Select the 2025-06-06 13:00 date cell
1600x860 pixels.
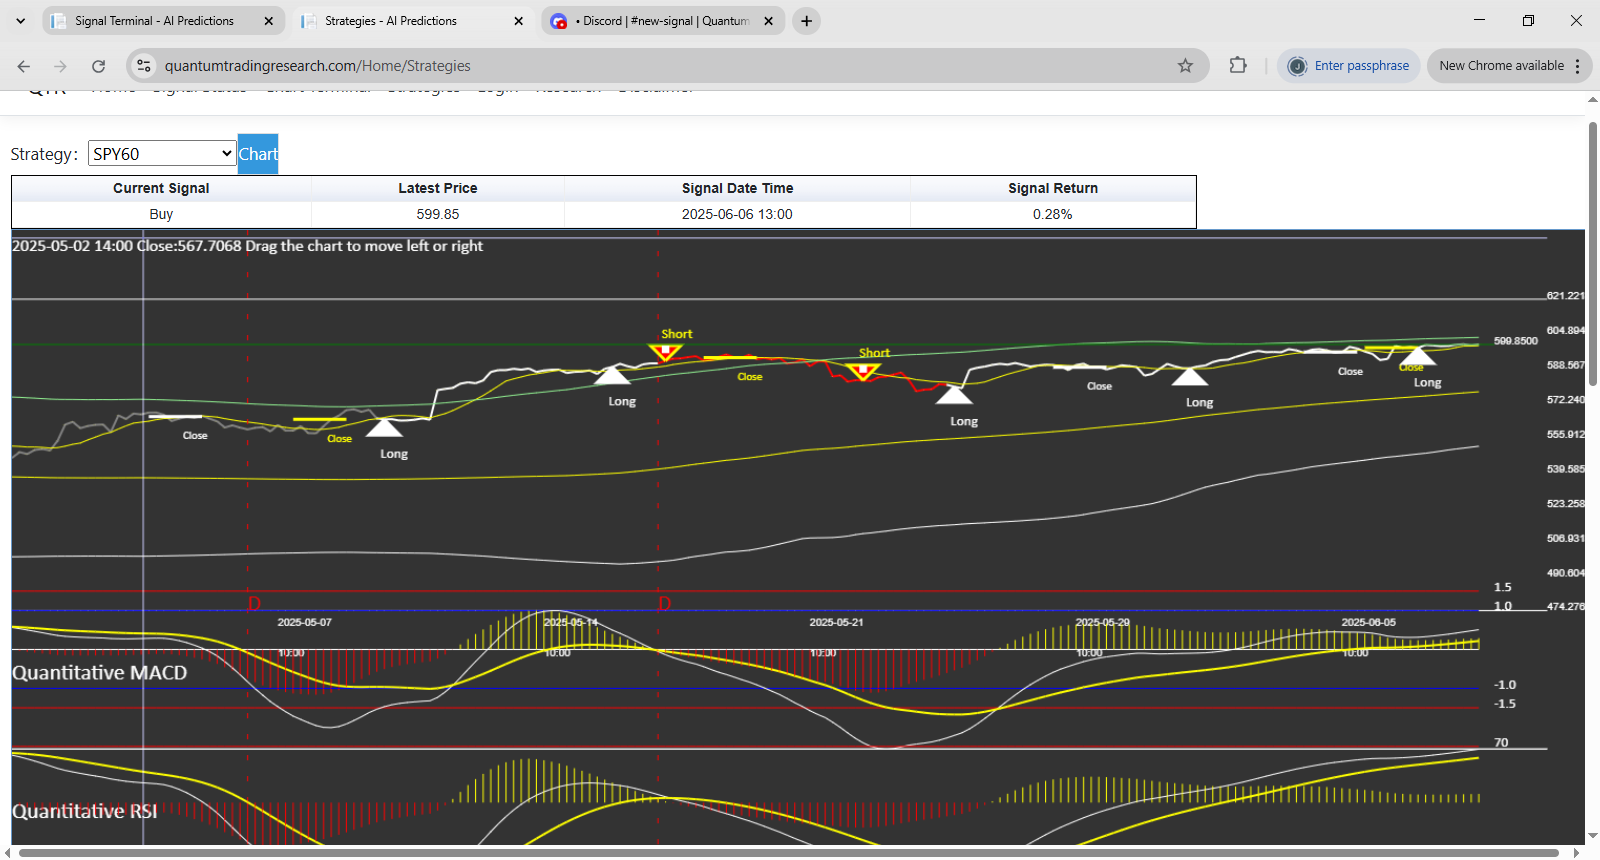(x=737, y=214)
